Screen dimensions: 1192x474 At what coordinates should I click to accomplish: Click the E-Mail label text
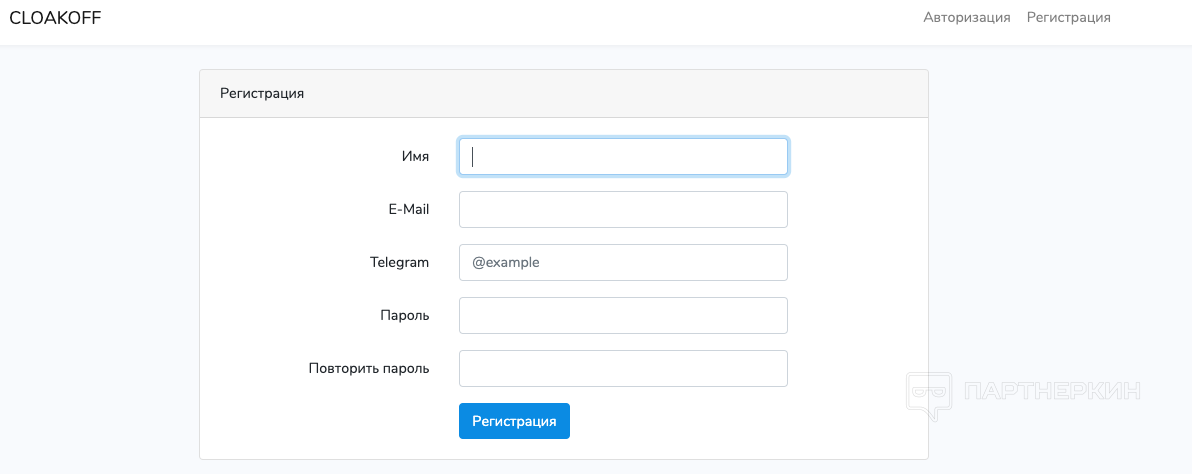coord(408,210)
